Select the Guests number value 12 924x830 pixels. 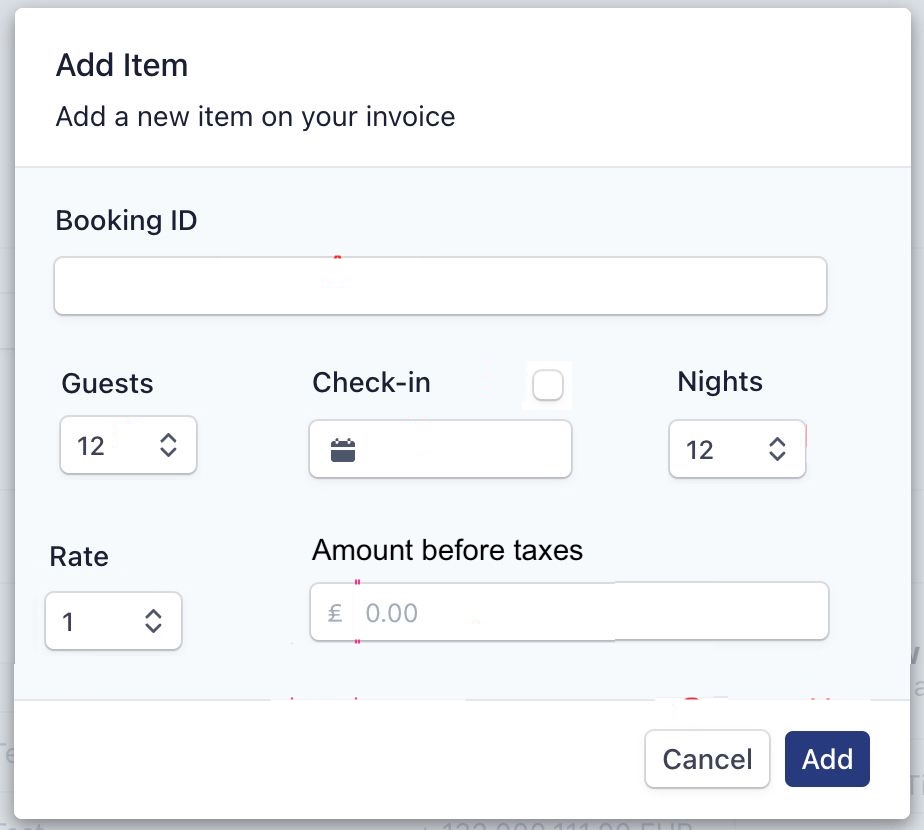(92, 446)
